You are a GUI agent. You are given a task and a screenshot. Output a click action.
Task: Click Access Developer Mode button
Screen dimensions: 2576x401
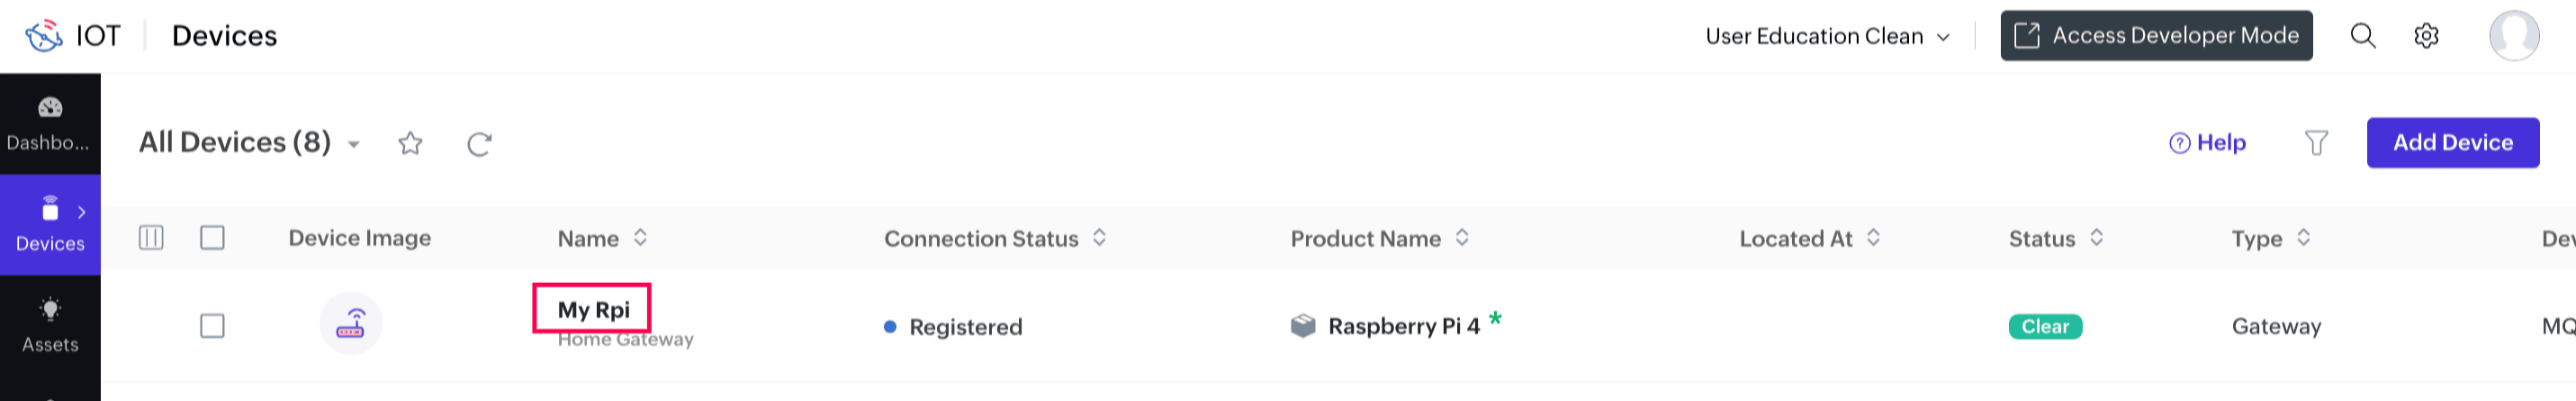pyautogui.click(x=2156, y=36)
